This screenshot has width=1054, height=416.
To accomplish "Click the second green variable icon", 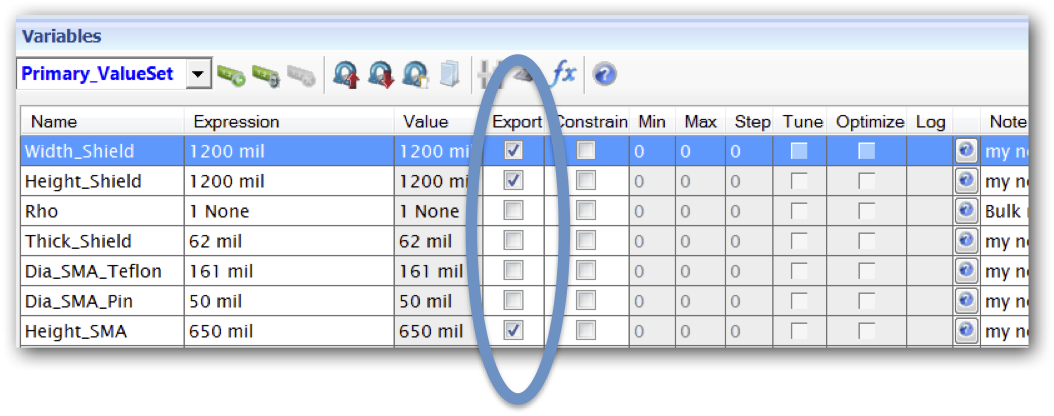I will (x=266, y=74).
